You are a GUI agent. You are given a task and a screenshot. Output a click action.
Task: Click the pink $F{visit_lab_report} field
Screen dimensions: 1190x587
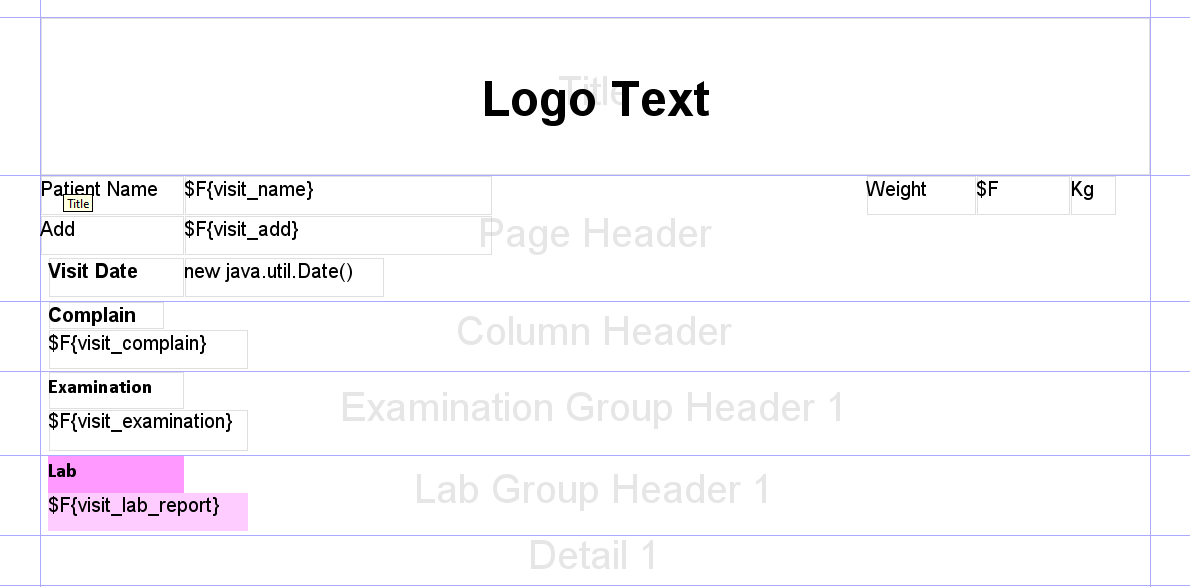pos(134,505)
